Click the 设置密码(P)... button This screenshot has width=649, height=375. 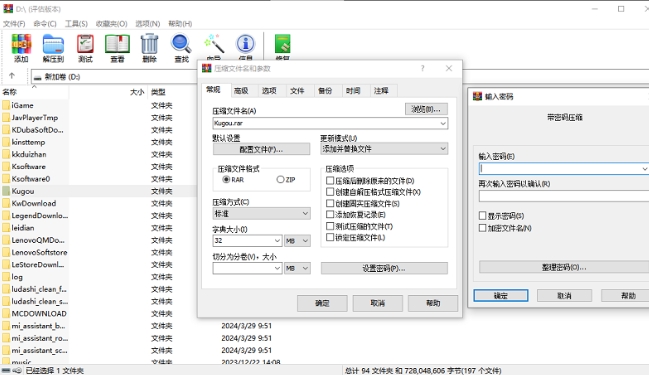point(384,268)
